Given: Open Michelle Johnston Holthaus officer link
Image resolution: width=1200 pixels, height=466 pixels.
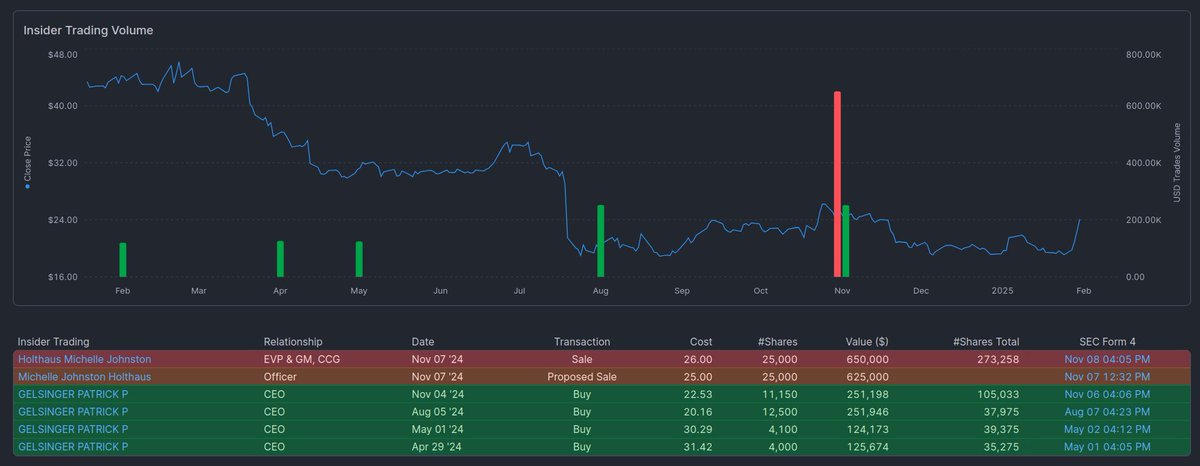Looking at the screenshot, I should tap(85, 376).
